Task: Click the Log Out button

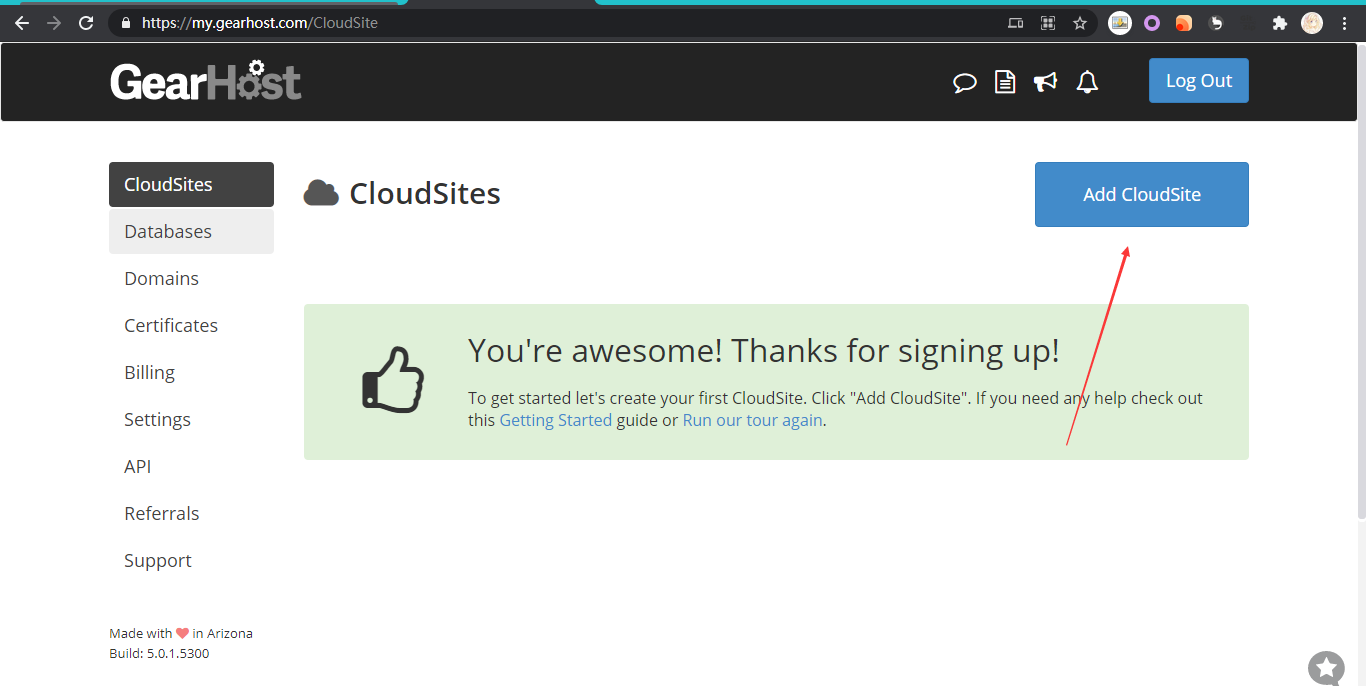Action: (1199, 81)
